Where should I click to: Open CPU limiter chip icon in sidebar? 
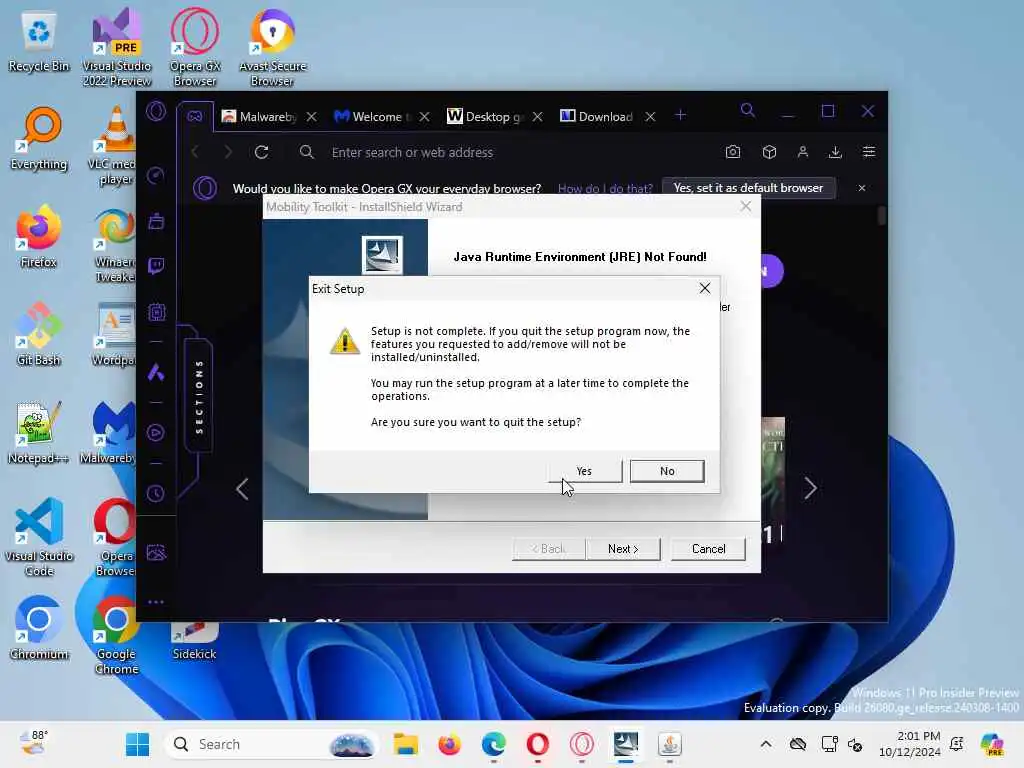[156, 312]
